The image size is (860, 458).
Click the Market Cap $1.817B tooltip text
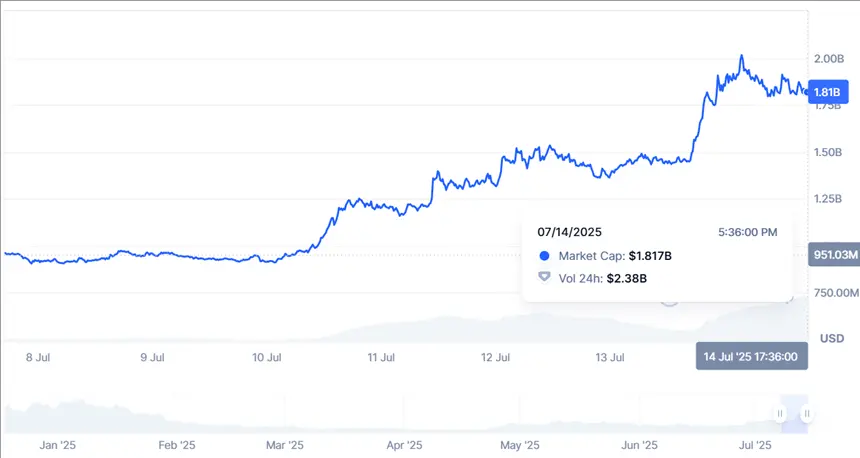coord(614,256)
